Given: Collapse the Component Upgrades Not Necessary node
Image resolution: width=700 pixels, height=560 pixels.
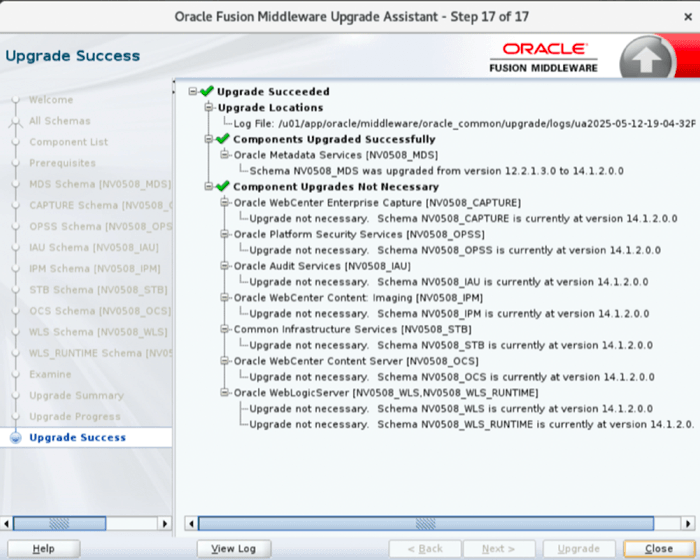Looking at the screenshot, I should 208,186.
